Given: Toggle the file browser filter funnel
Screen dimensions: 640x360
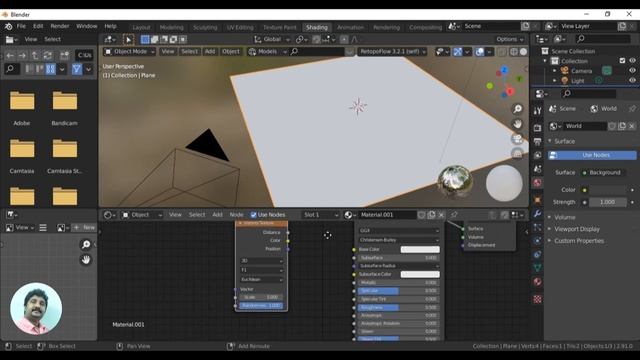Looking at the screenshot, I should tap(77, 69).
